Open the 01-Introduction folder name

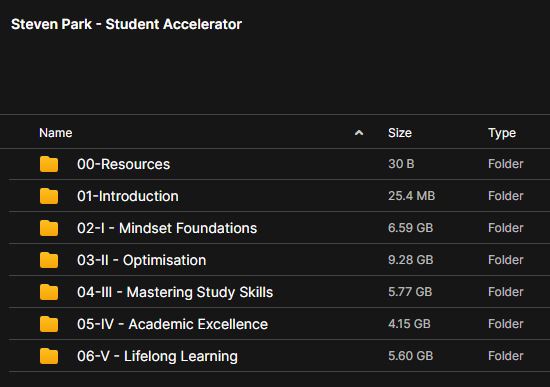128,196
